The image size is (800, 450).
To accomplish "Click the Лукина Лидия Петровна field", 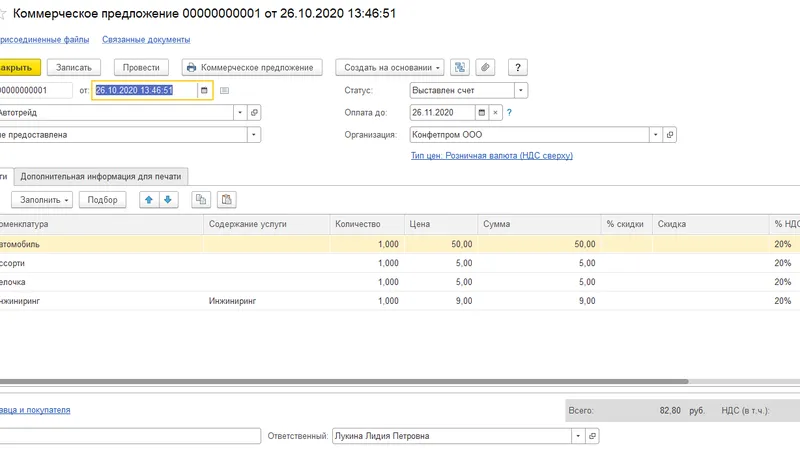I will coord(452,436).
